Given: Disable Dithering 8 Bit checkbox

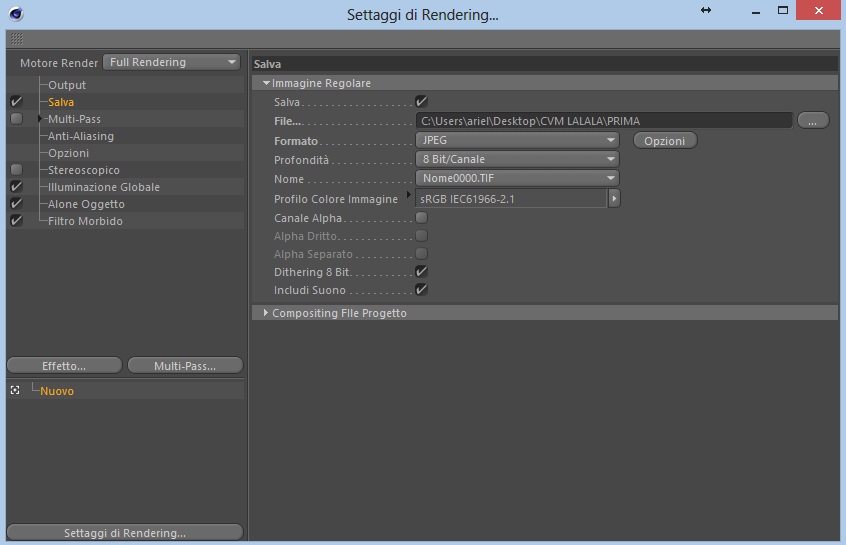Looking at the screenshot, I should (421, 271).
